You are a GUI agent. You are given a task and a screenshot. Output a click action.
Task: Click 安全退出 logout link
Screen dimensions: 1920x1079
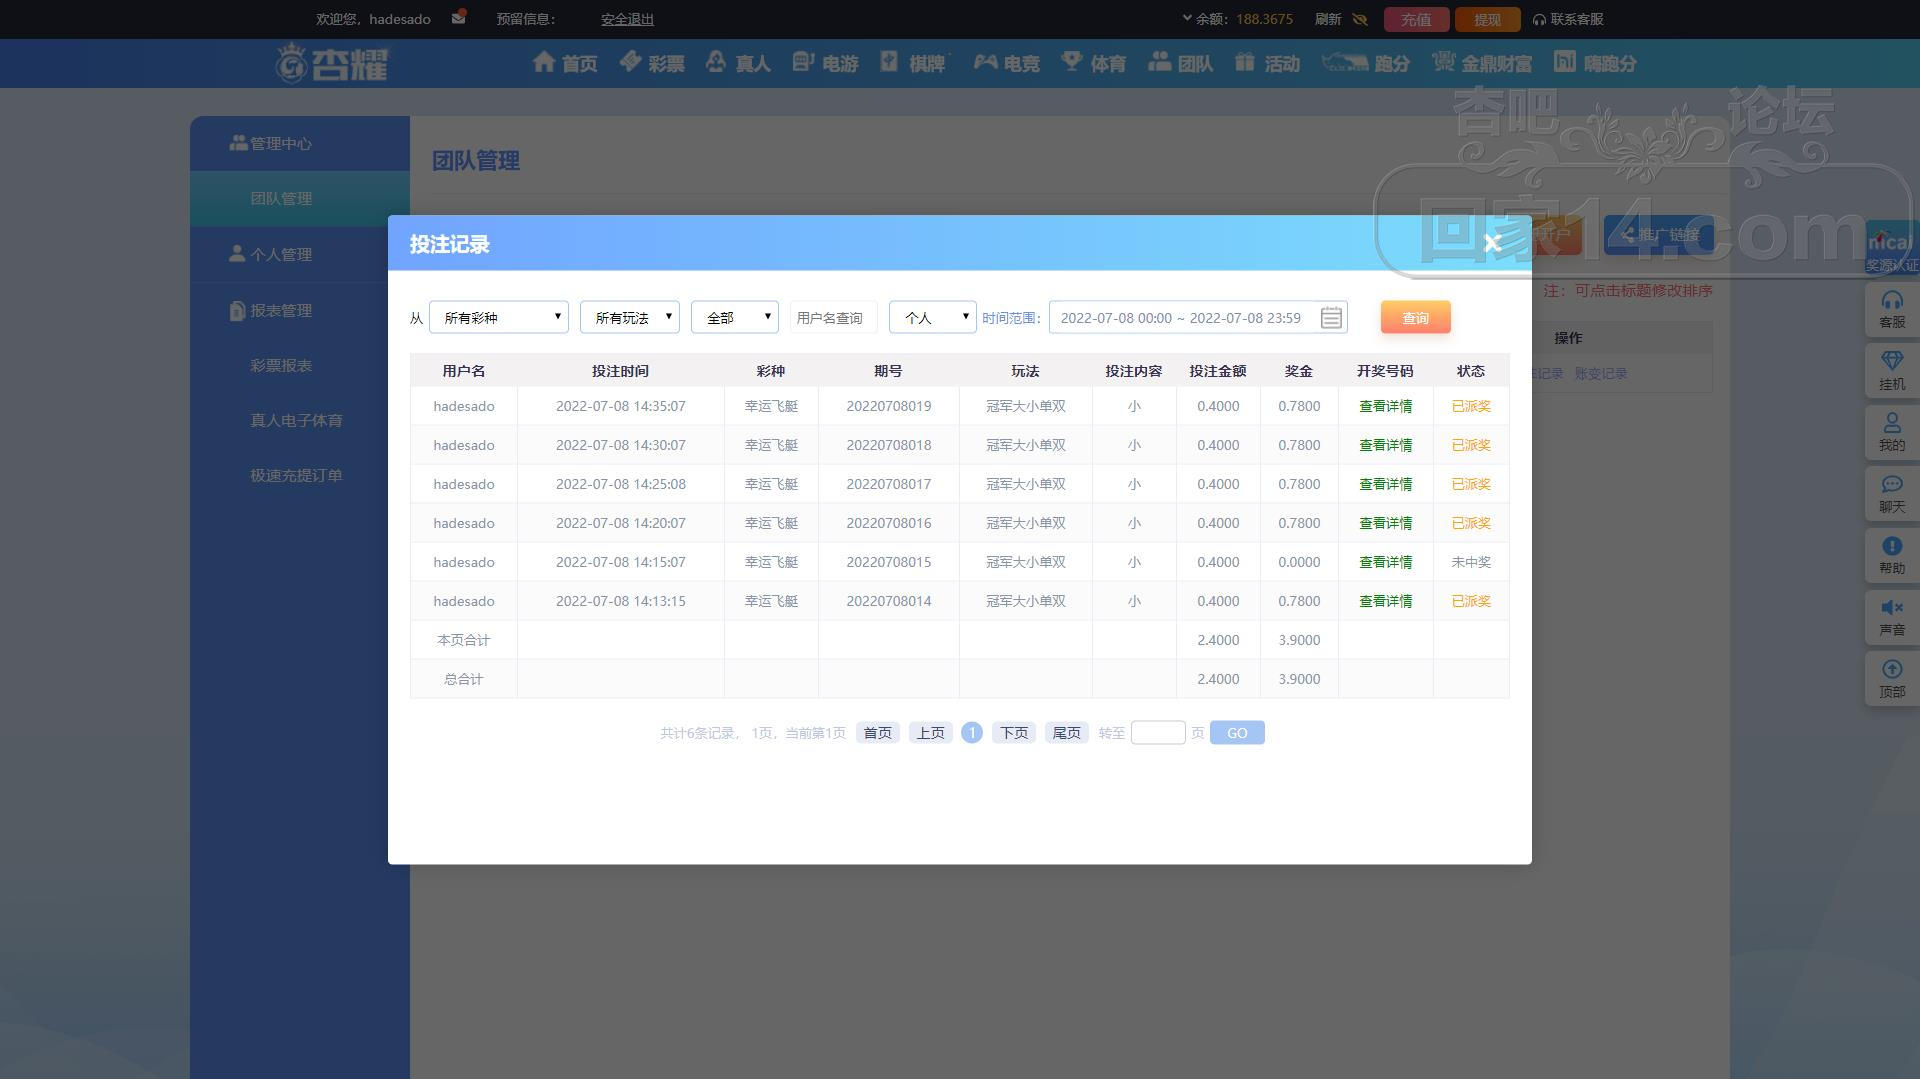[x=627, y=19]
